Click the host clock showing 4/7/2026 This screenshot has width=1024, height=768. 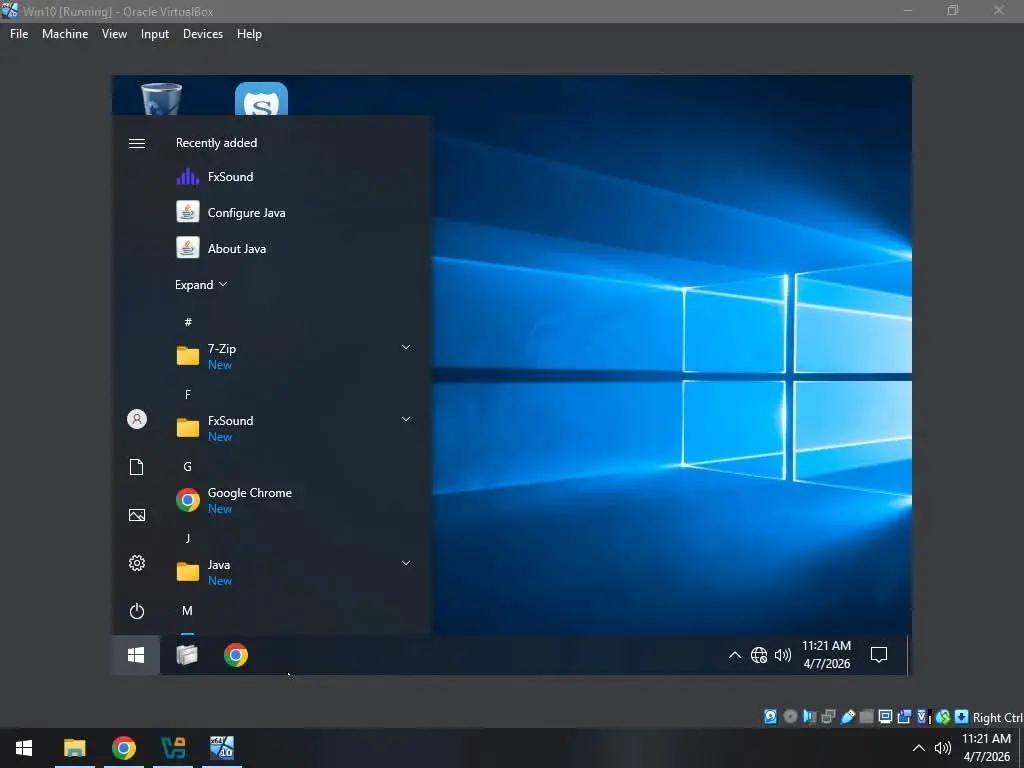(x=986, y=748)
